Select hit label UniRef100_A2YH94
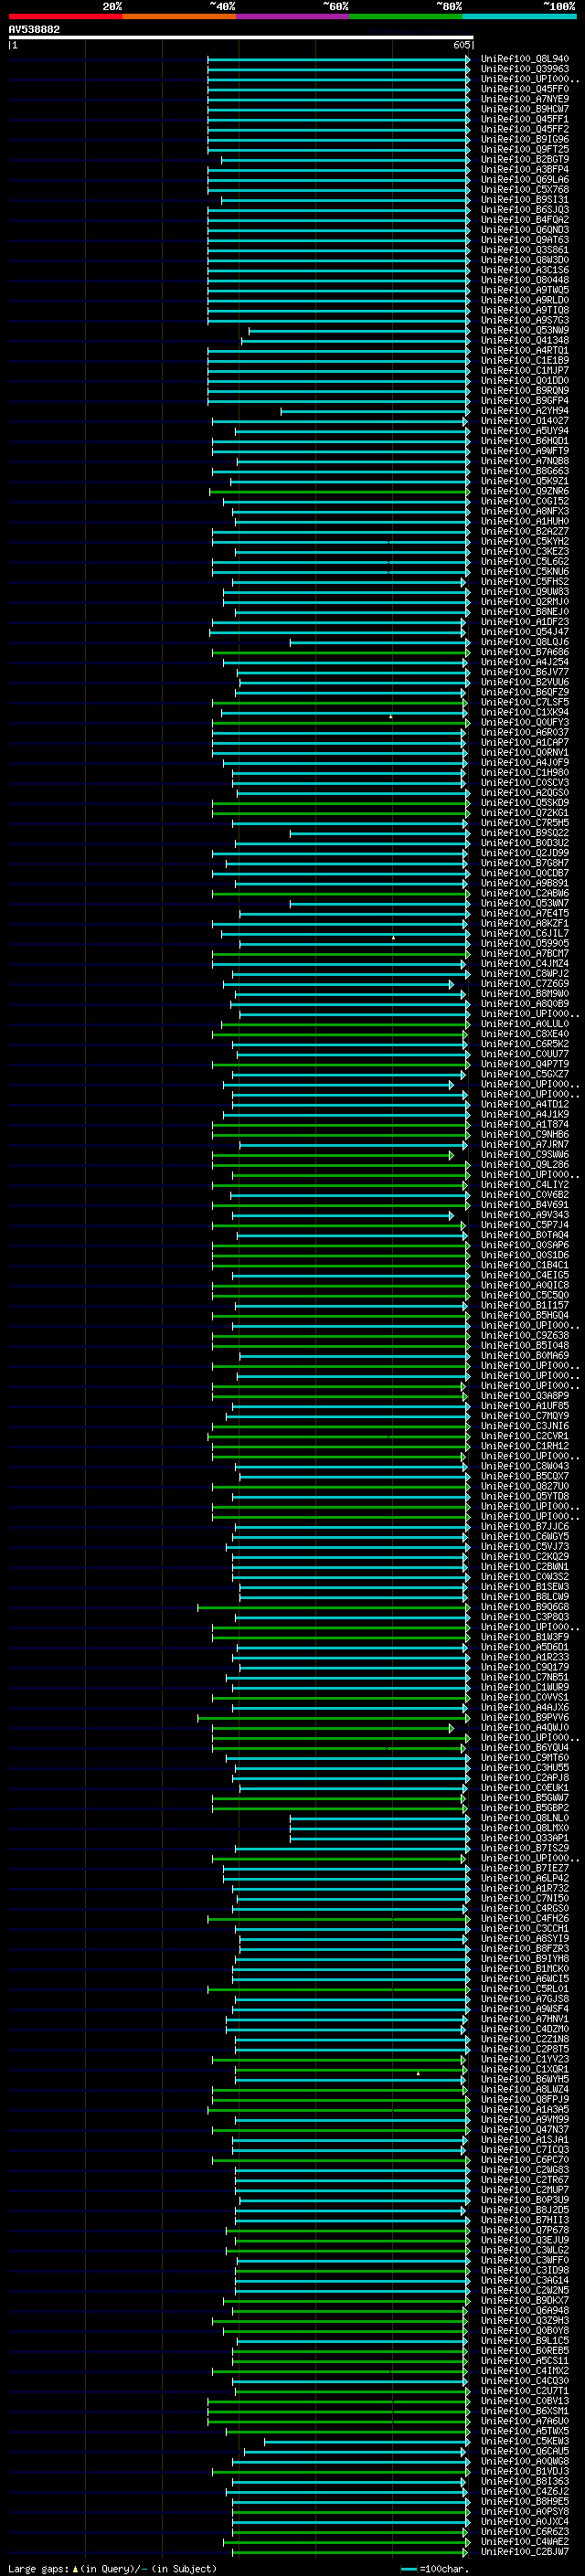Viewport: 585px width, 2576px height. 525,410
